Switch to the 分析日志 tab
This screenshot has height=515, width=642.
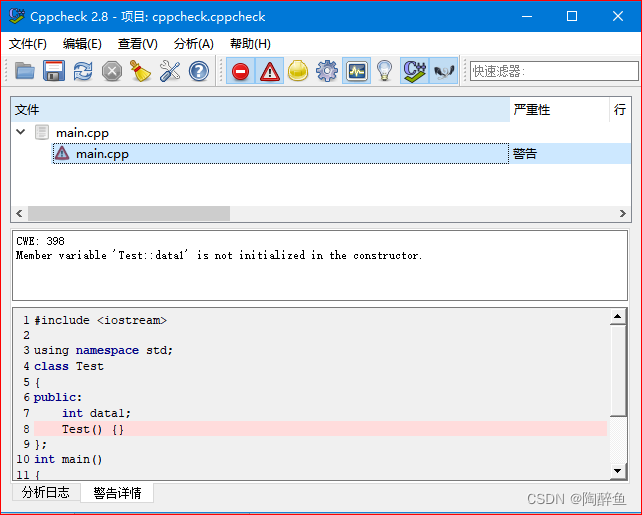pyautogui.click(x=46, y=492)
